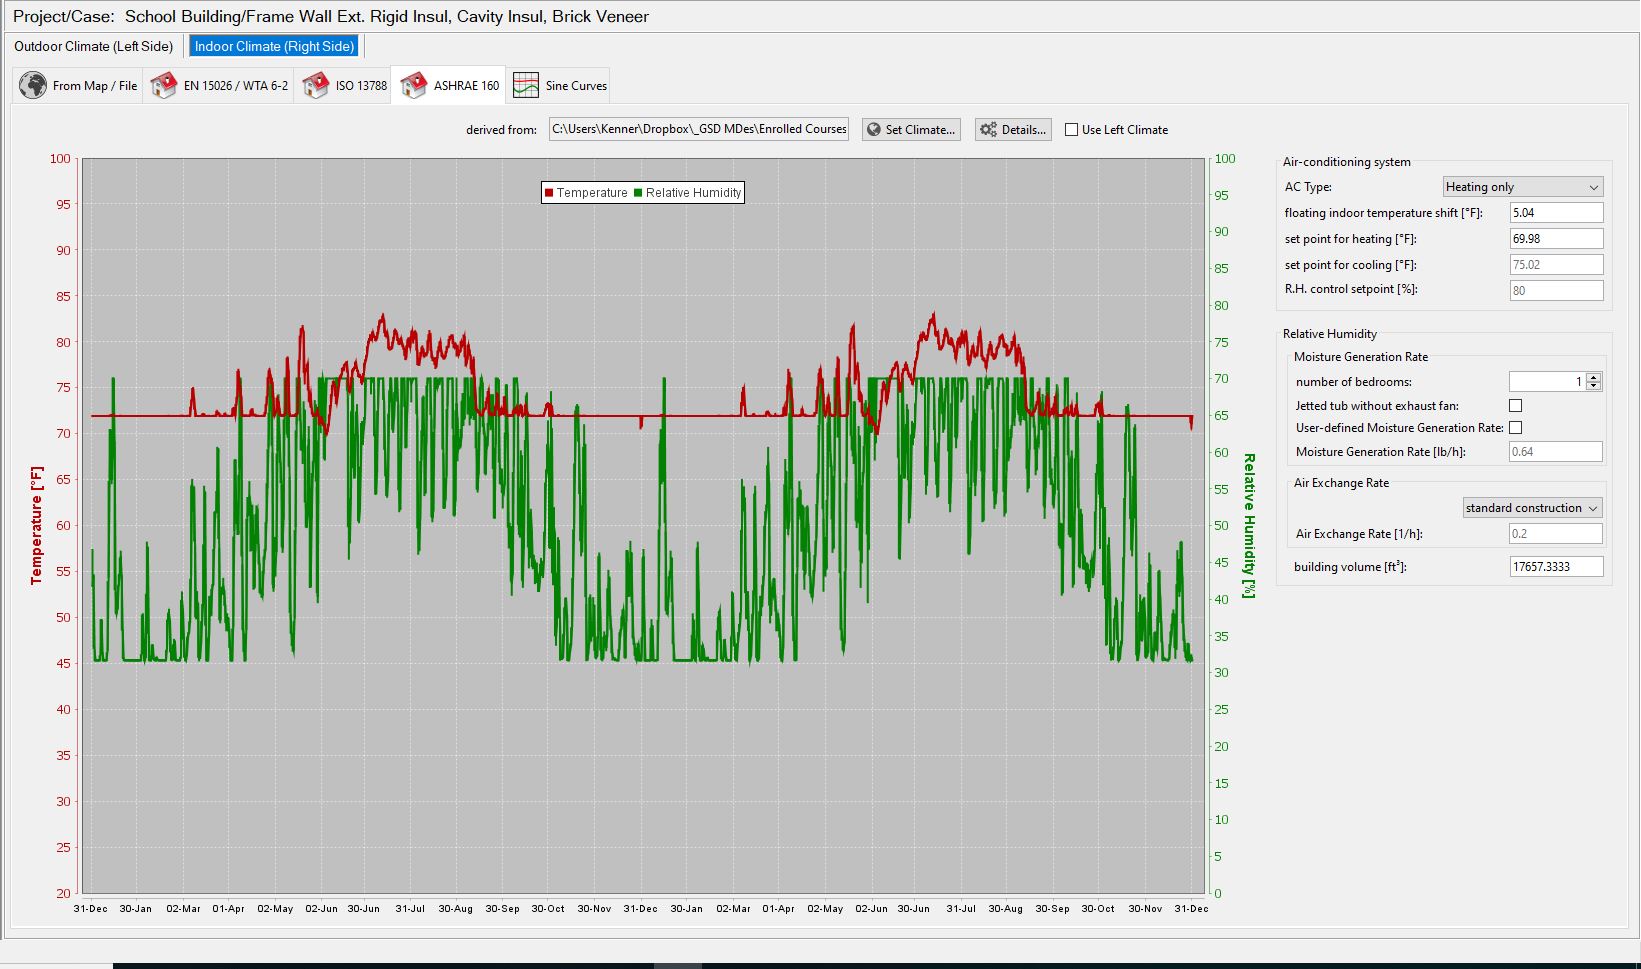Select the ISO 13788 house icon
Viewport: 1641px width, 969px height.
pyautogui.click(x=318, y=84)
